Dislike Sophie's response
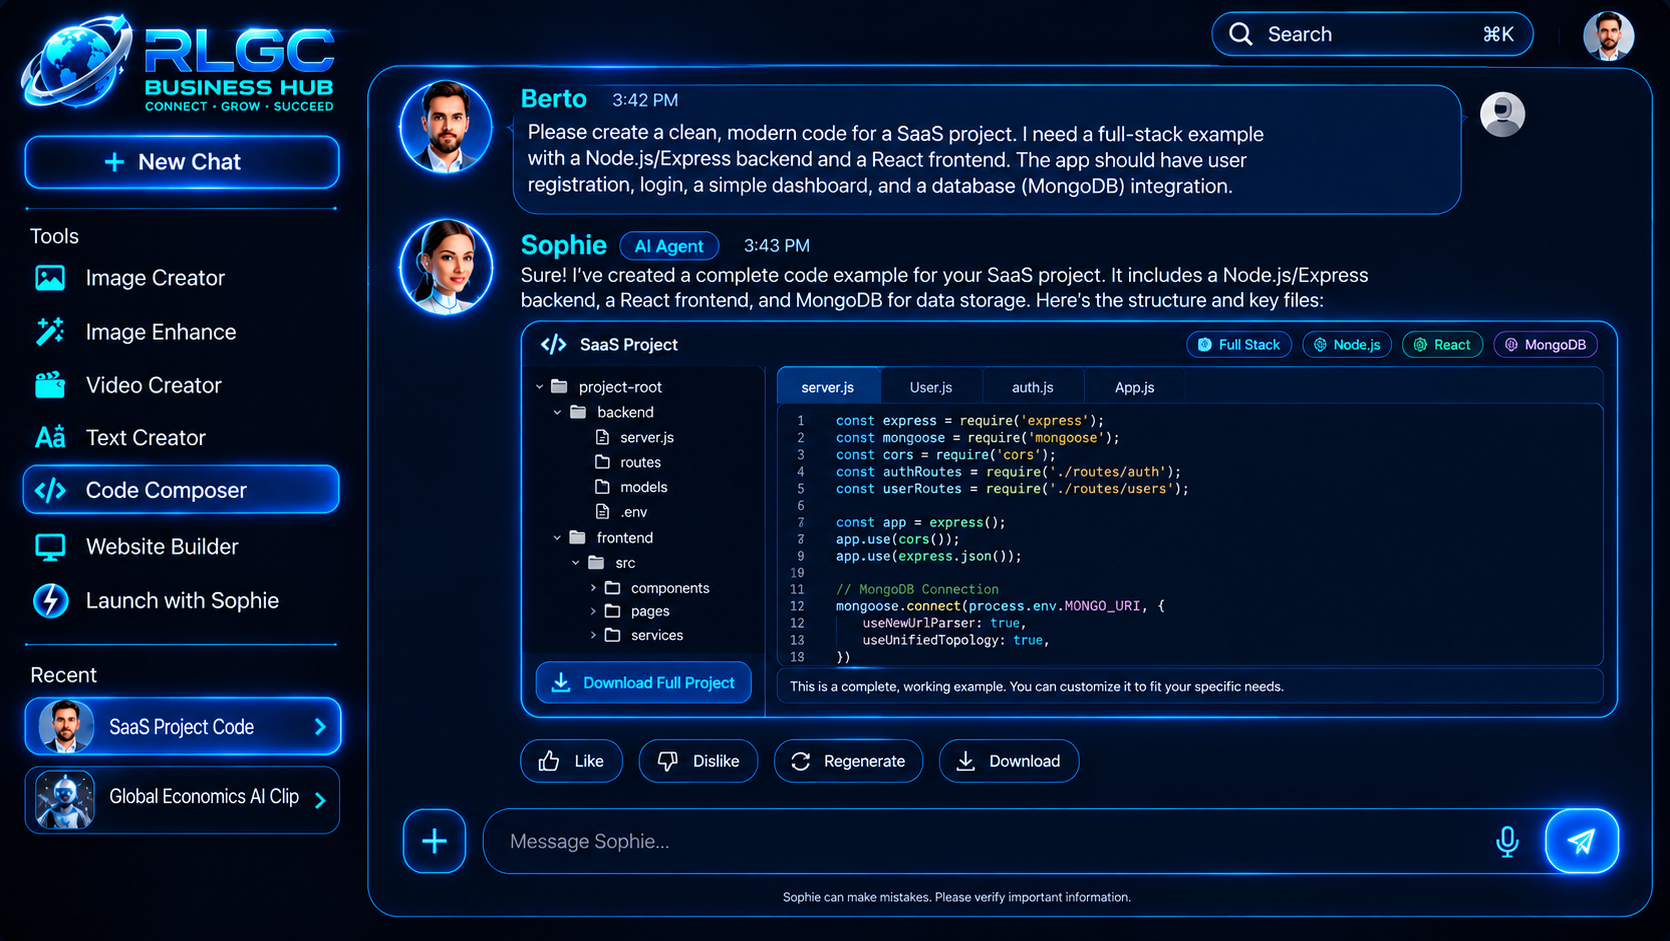Image resolution: width=1670 pixels, height=941 pixels. pos(698,761)
